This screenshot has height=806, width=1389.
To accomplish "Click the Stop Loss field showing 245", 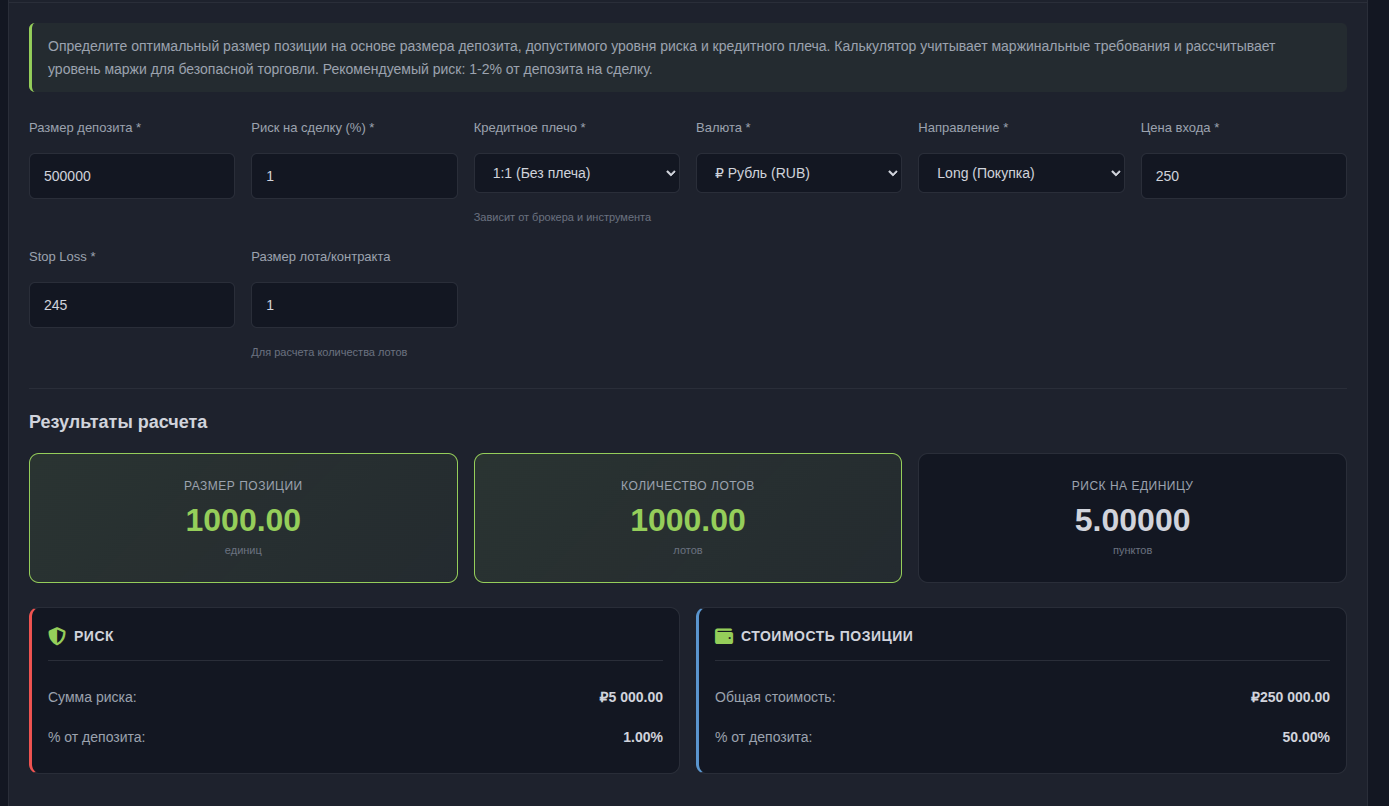I will (x=132, y=305).
